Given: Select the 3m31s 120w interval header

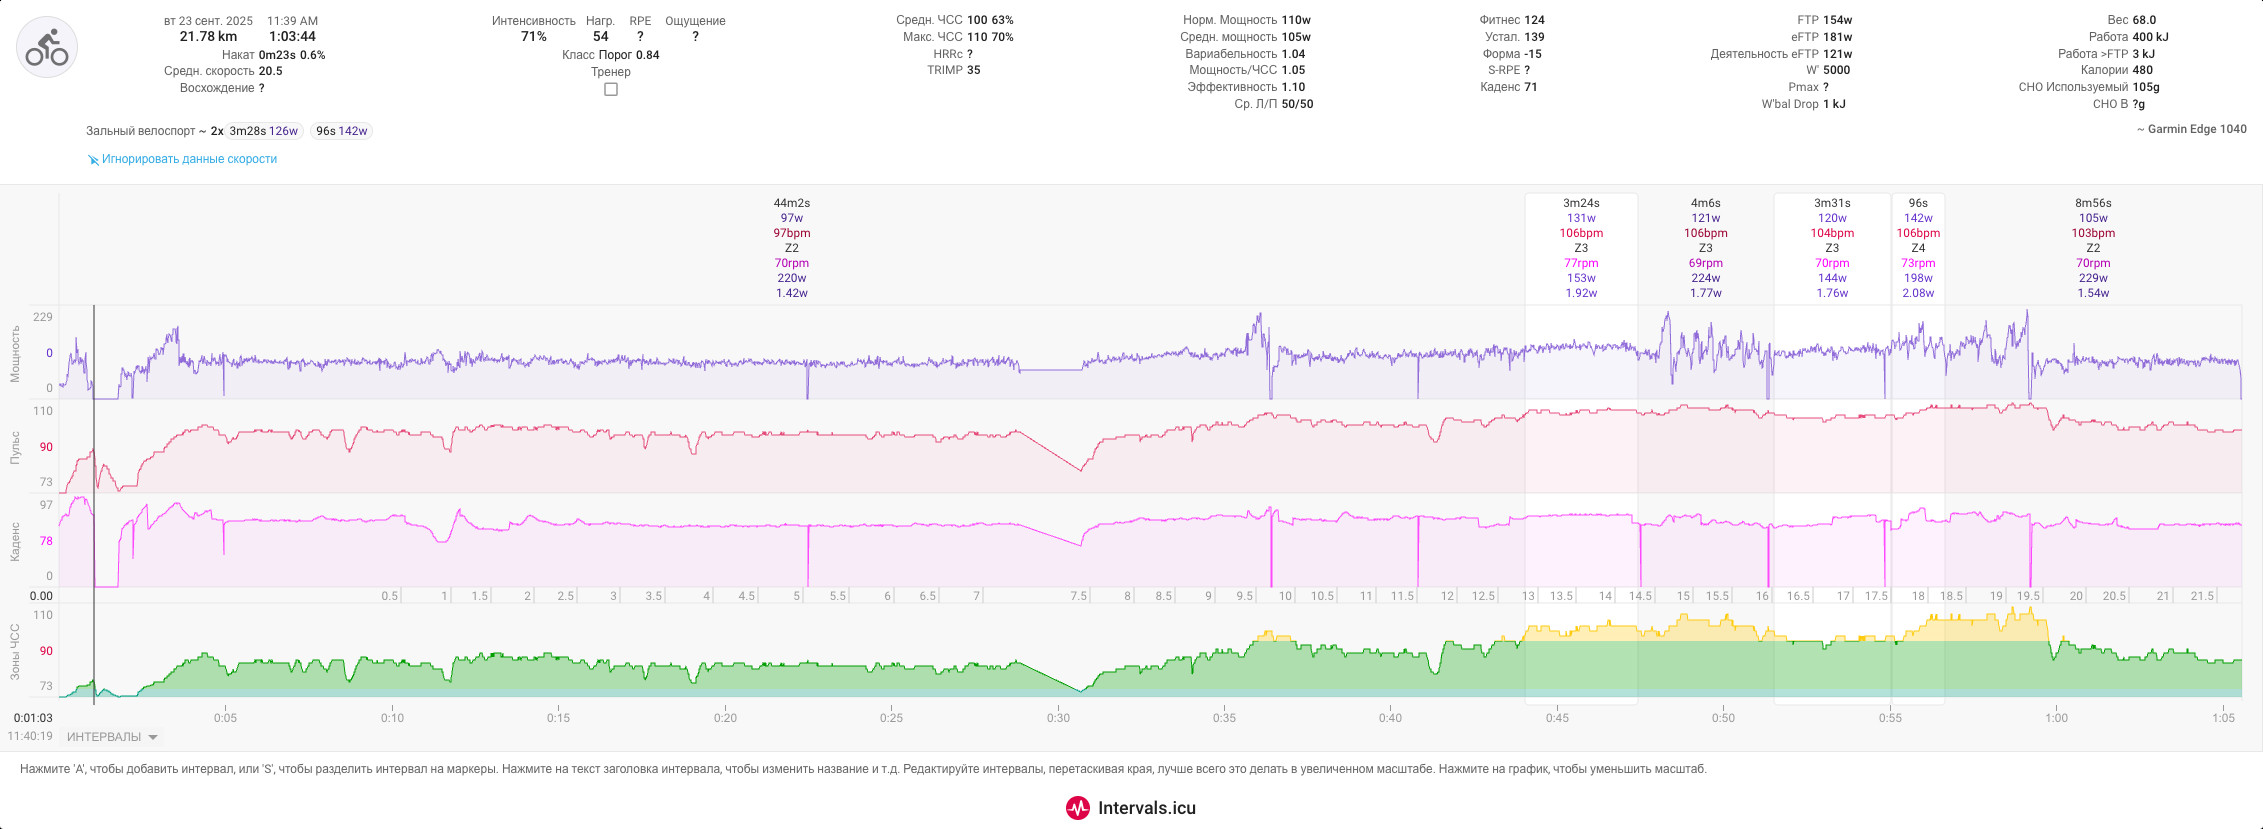Looking at the screenshot, I should 1832,210.
